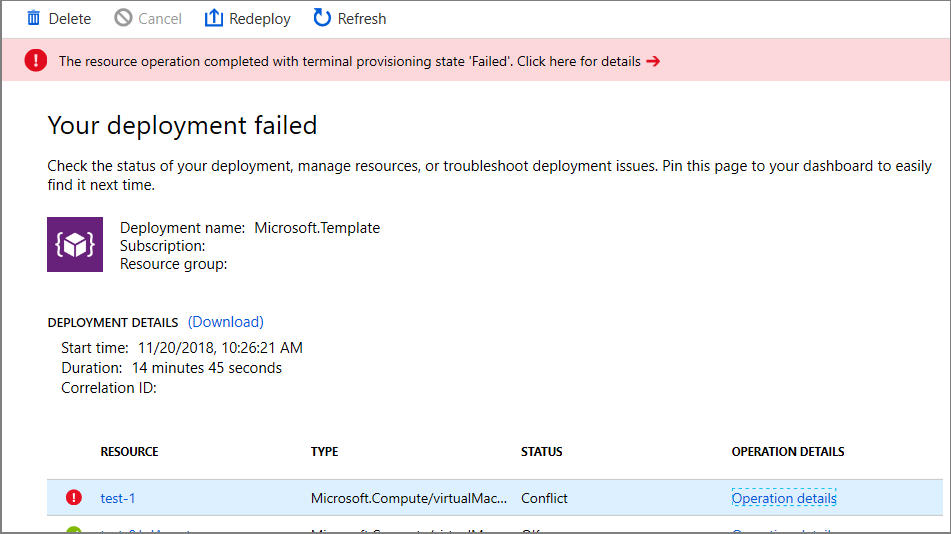The image size is (951, 534).
Task: Select the Conflict status cell
Action: click(x=545, y=498)
